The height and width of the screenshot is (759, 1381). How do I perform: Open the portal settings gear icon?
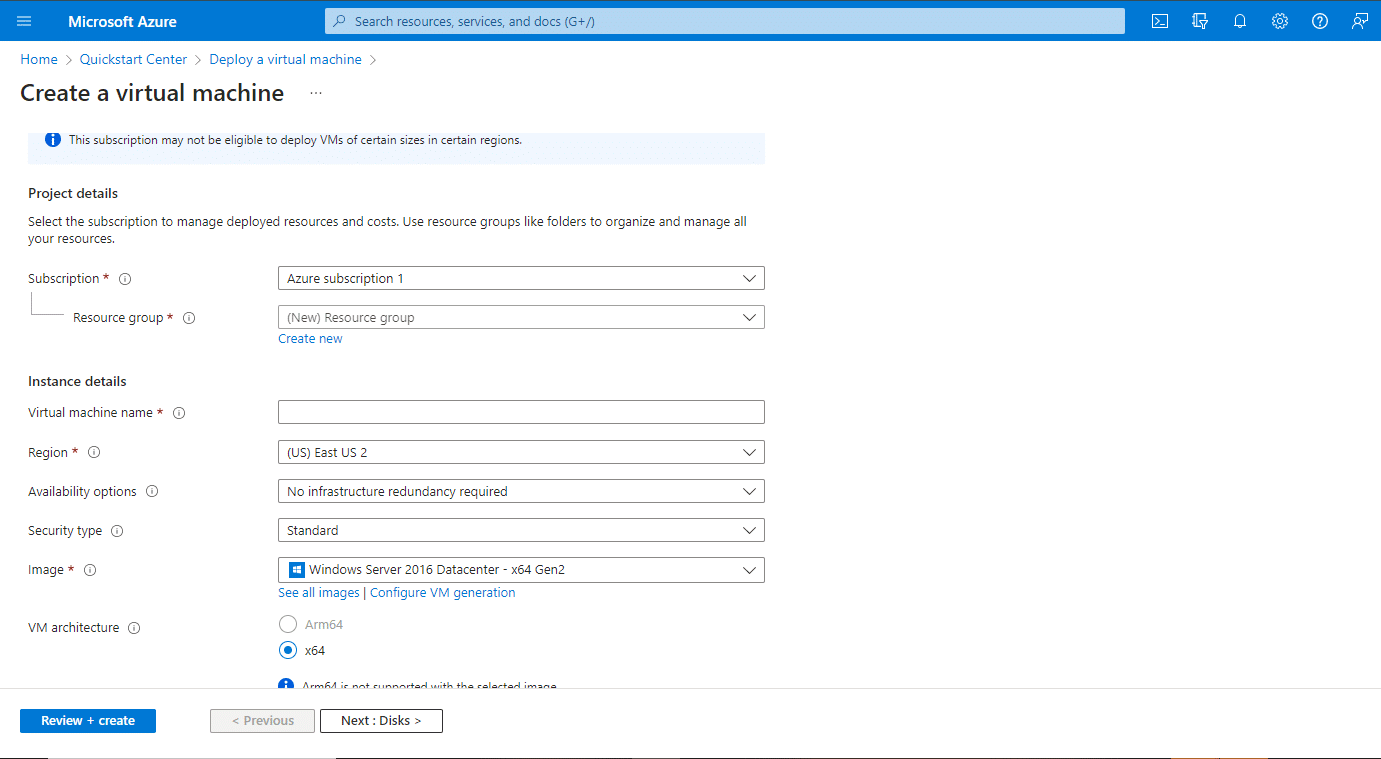(1280, 20)
